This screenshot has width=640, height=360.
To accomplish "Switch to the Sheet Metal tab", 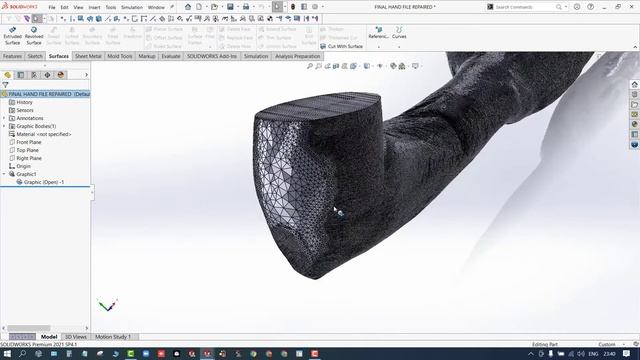I will 88,56.
